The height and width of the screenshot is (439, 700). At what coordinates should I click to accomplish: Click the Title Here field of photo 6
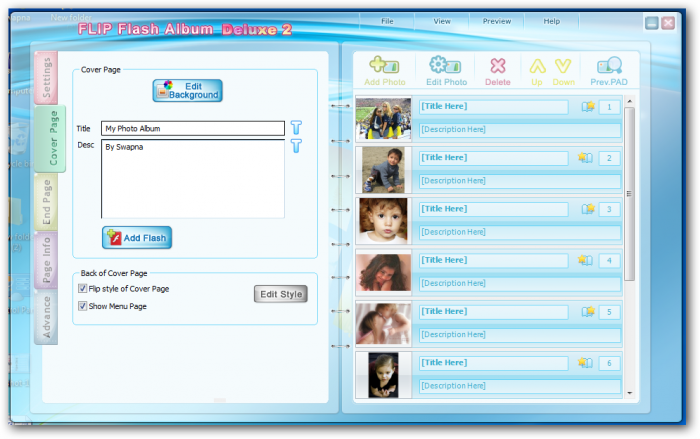tap(493, 363)
